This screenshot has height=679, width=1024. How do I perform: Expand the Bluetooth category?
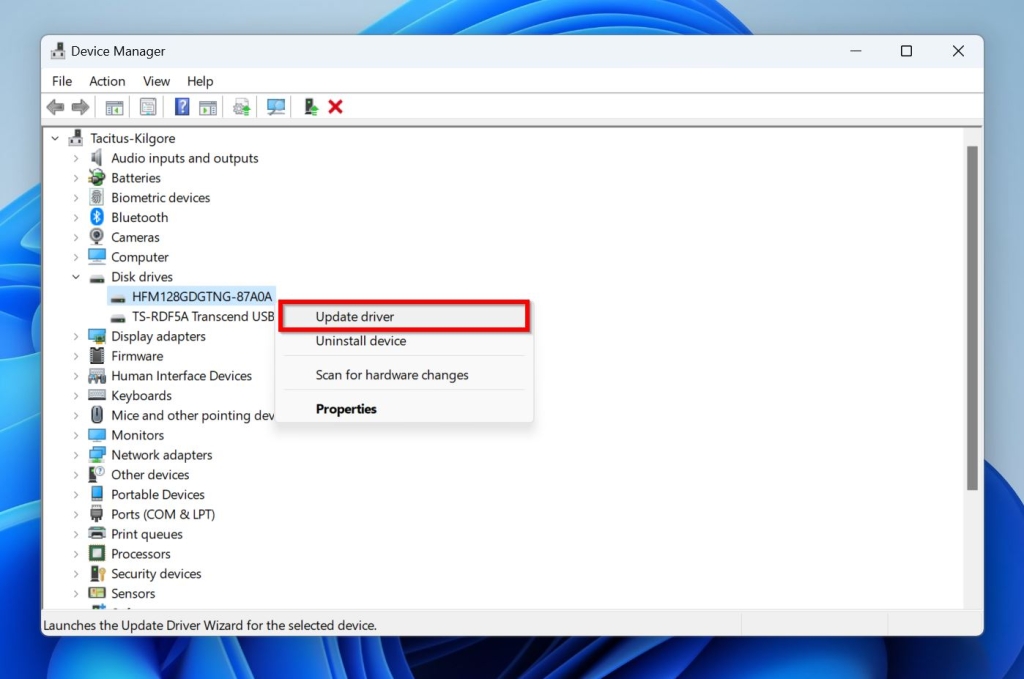tap(77, 217)
